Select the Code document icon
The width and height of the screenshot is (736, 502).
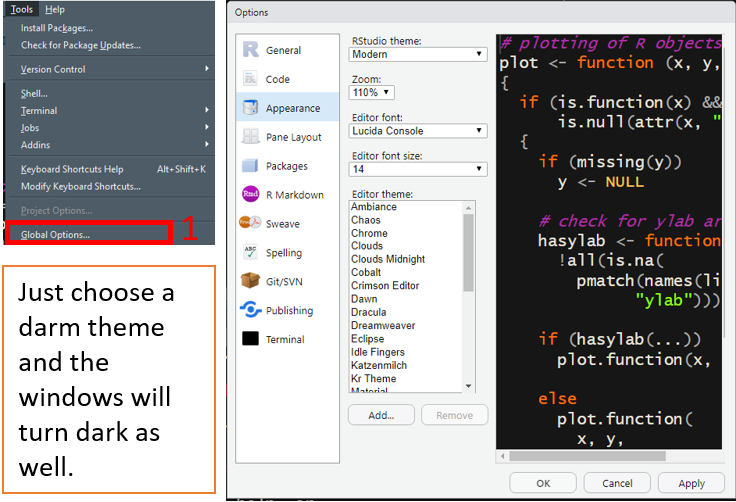250,79
